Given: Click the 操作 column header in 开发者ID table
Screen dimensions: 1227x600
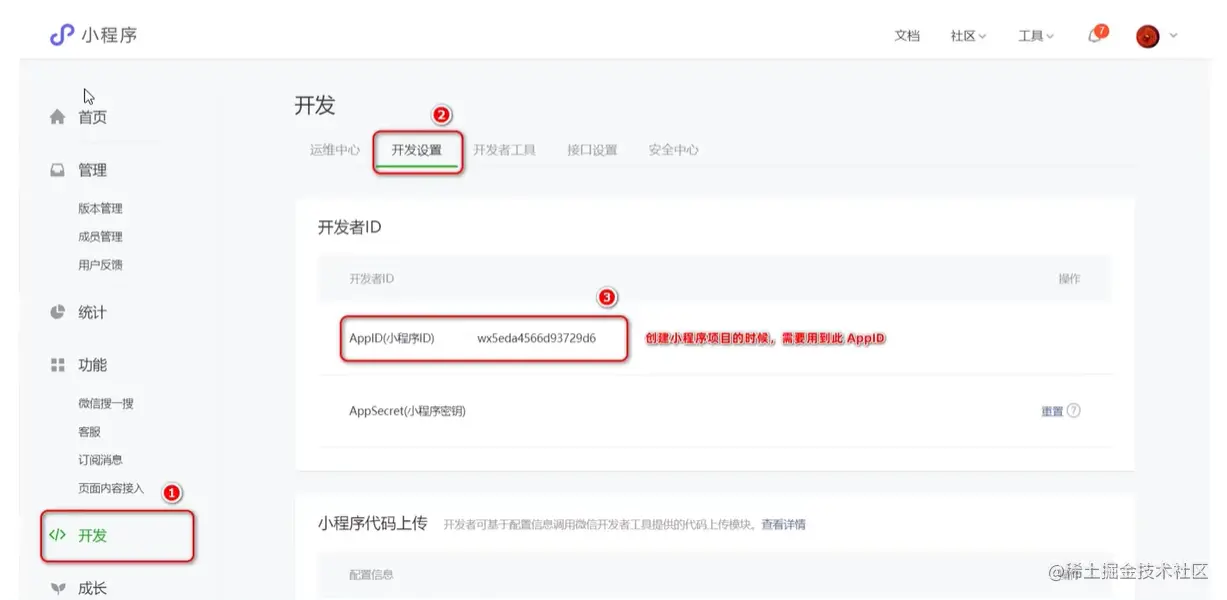Looking at the screenshot, I should pos(1069,278).
